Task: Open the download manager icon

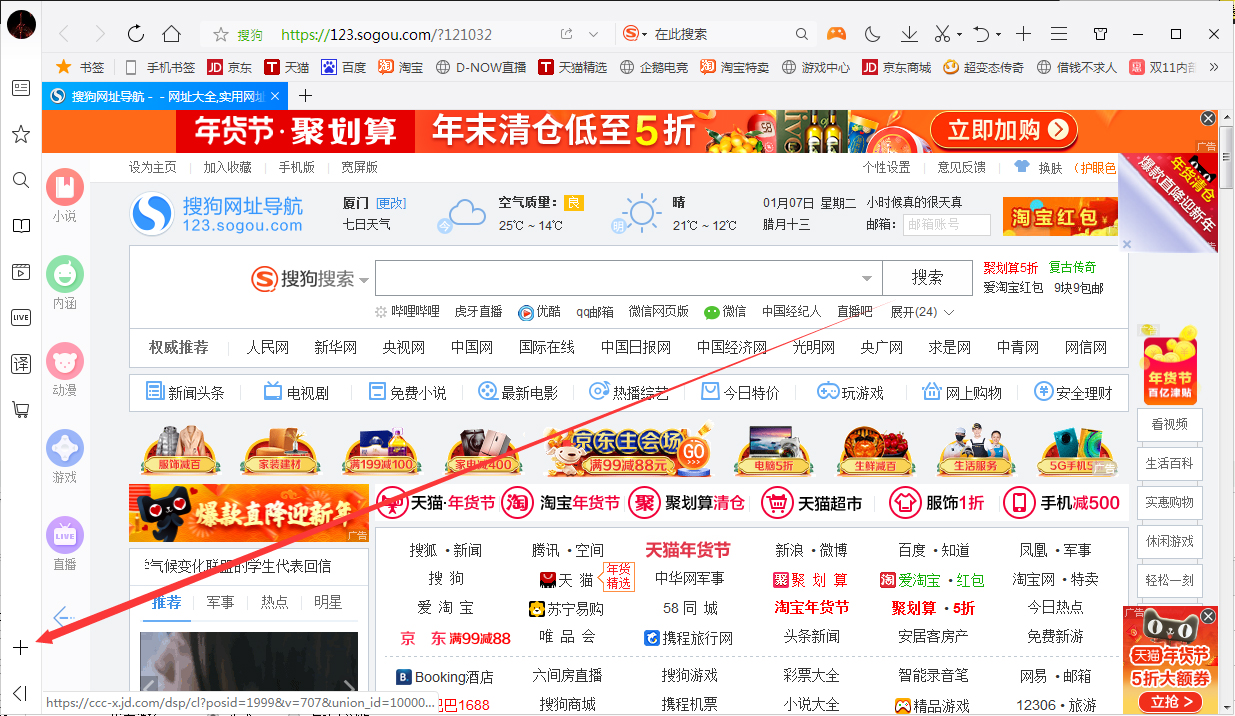Action: point(908,33)
